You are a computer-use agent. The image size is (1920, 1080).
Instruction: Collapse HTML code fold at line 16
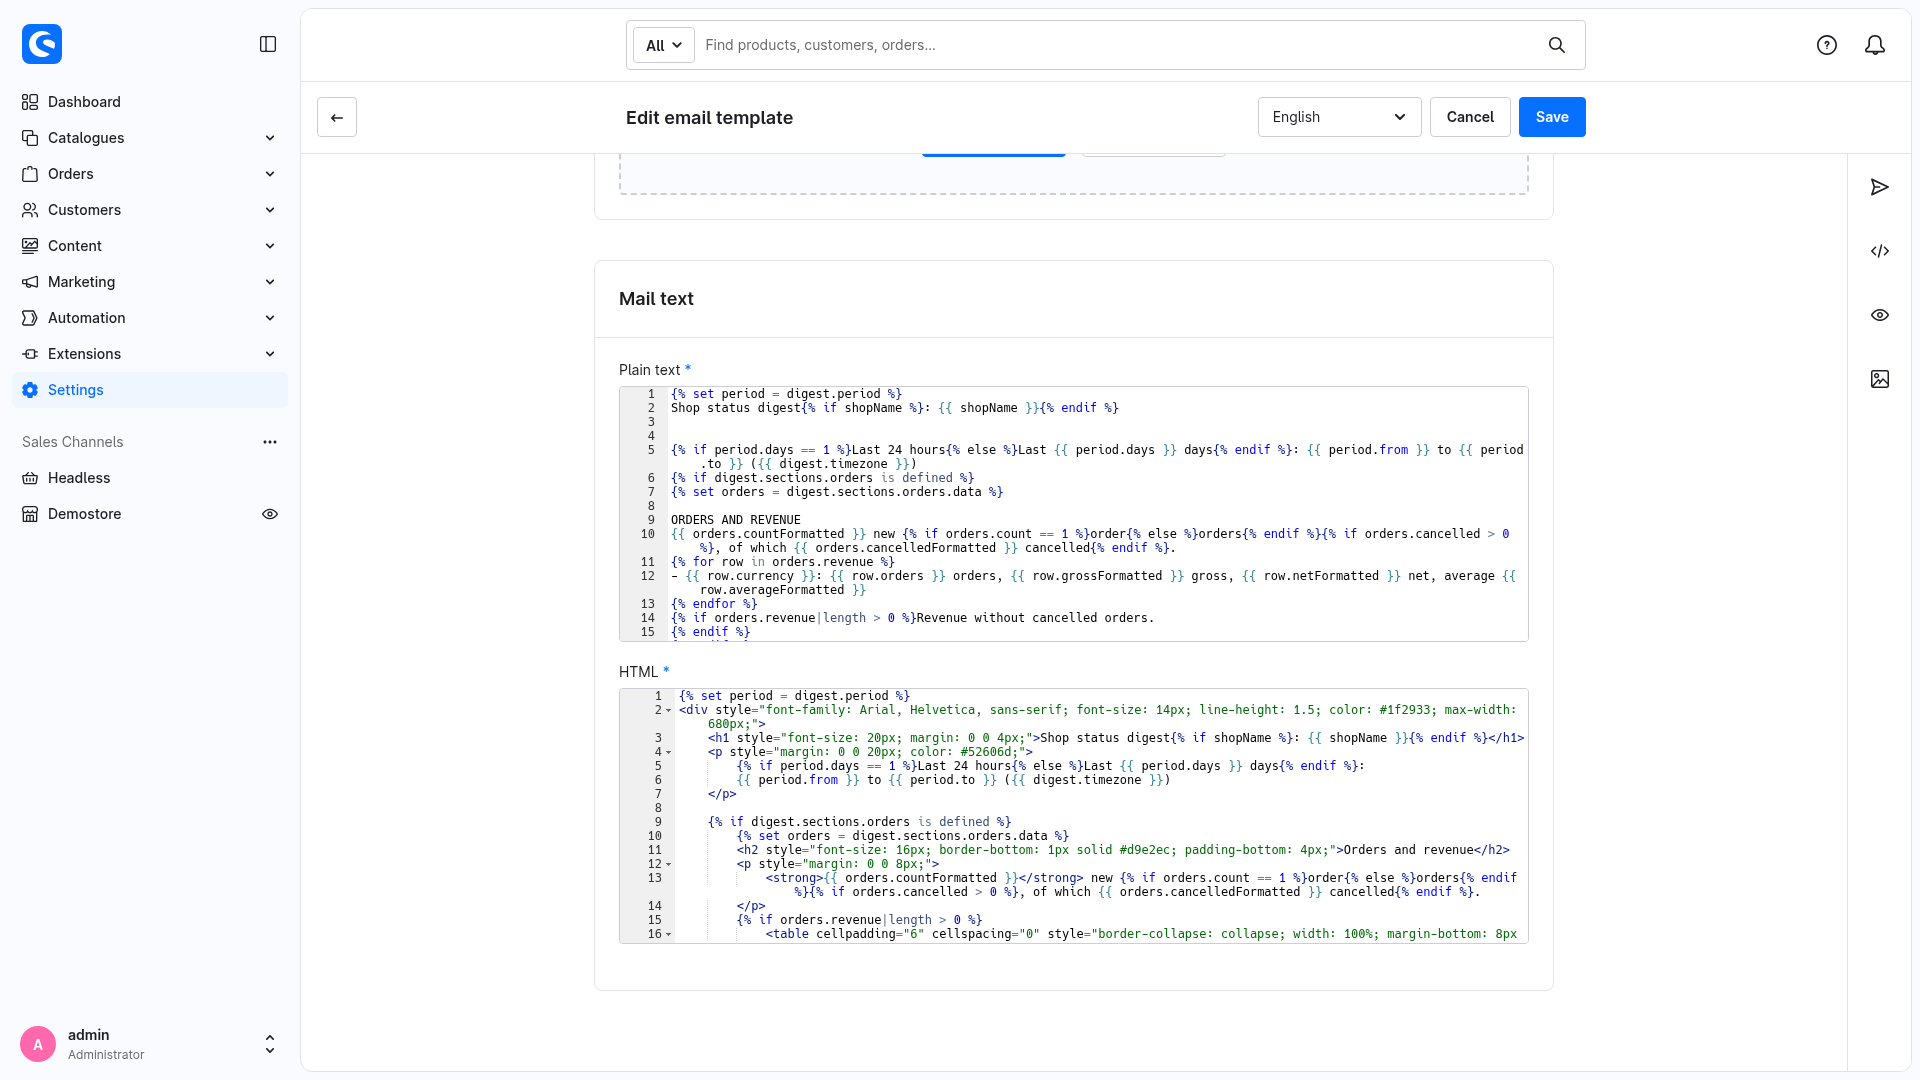pyautogui.click(x=669, y=934)
